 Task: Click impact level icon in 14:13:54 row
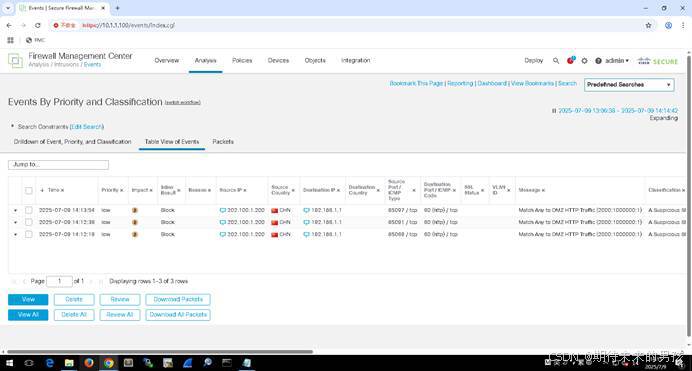pyautogui.click(x=135, y=210)
